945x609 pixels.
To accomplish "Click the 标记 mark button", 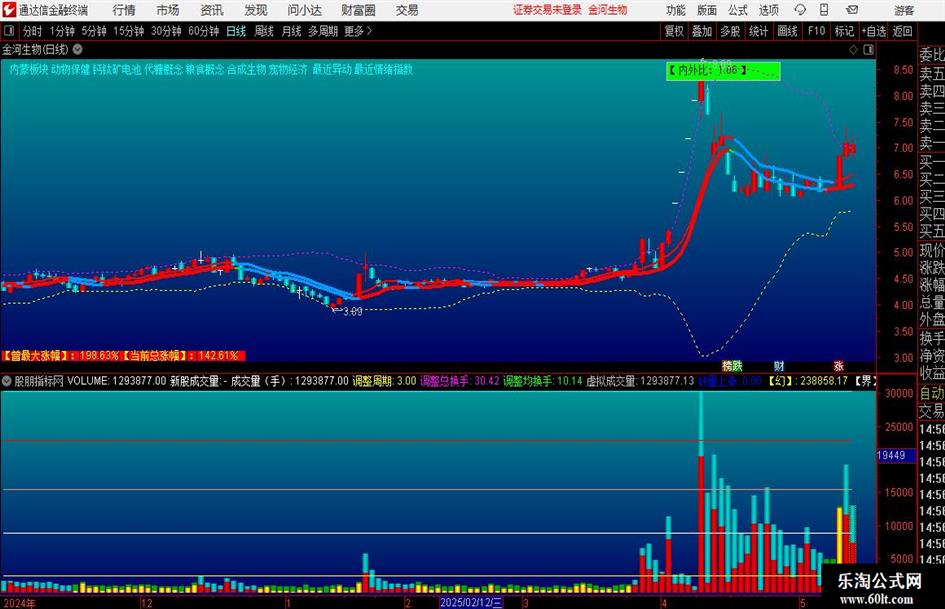I will tap(844, 31).
